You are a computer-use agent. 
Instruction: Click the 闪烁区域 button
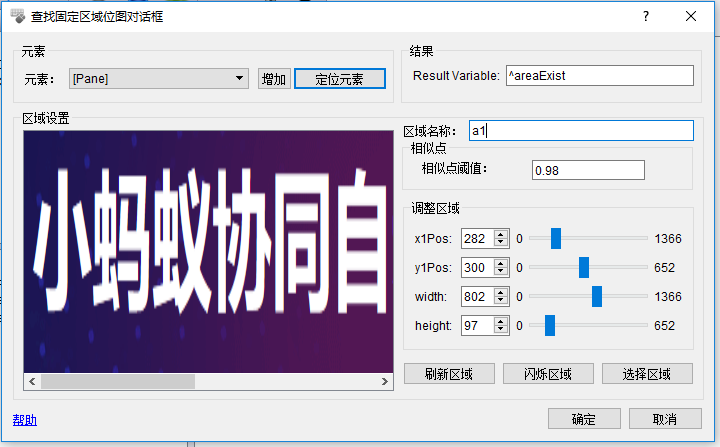click(548, 374)
